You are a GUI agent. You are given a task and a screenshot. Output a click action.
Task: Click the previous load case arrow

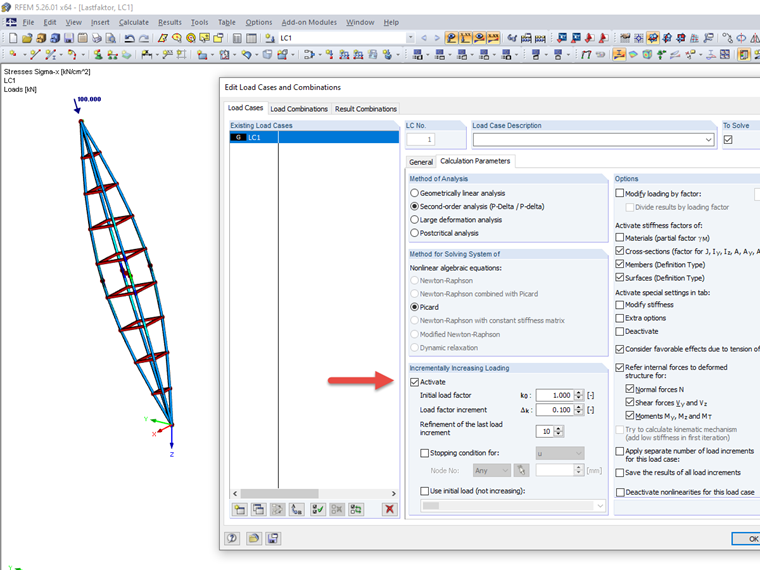(424, 38)
